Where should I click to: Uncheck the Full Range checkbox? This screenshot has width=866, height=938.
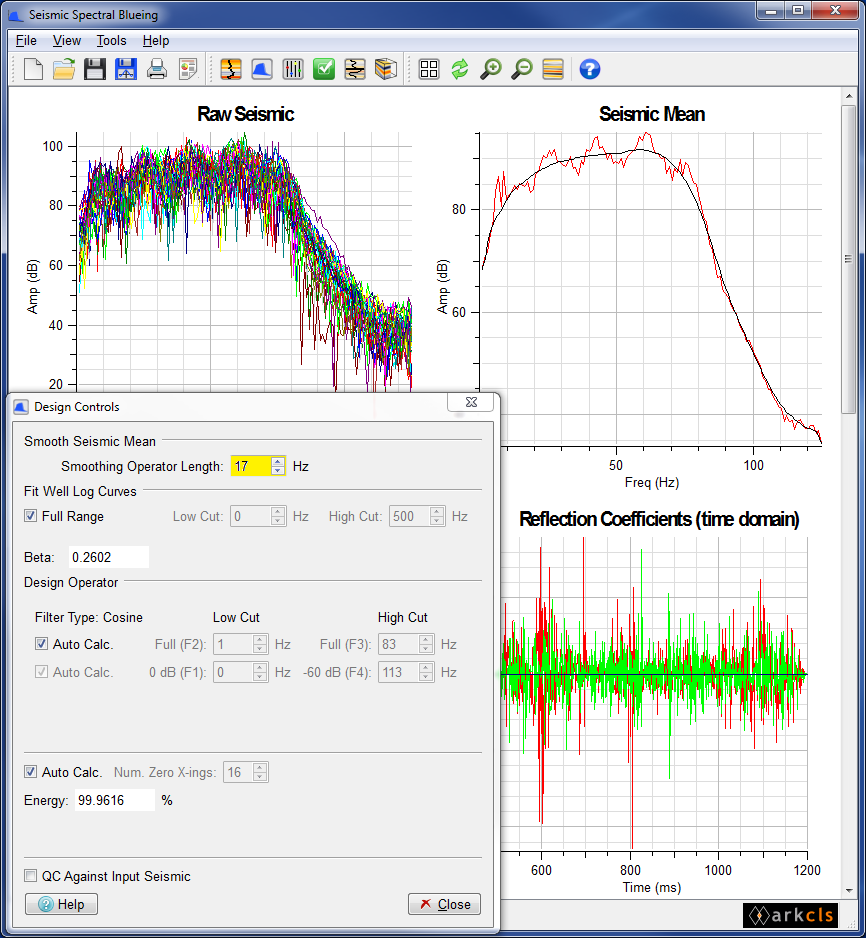click(31, 516)
